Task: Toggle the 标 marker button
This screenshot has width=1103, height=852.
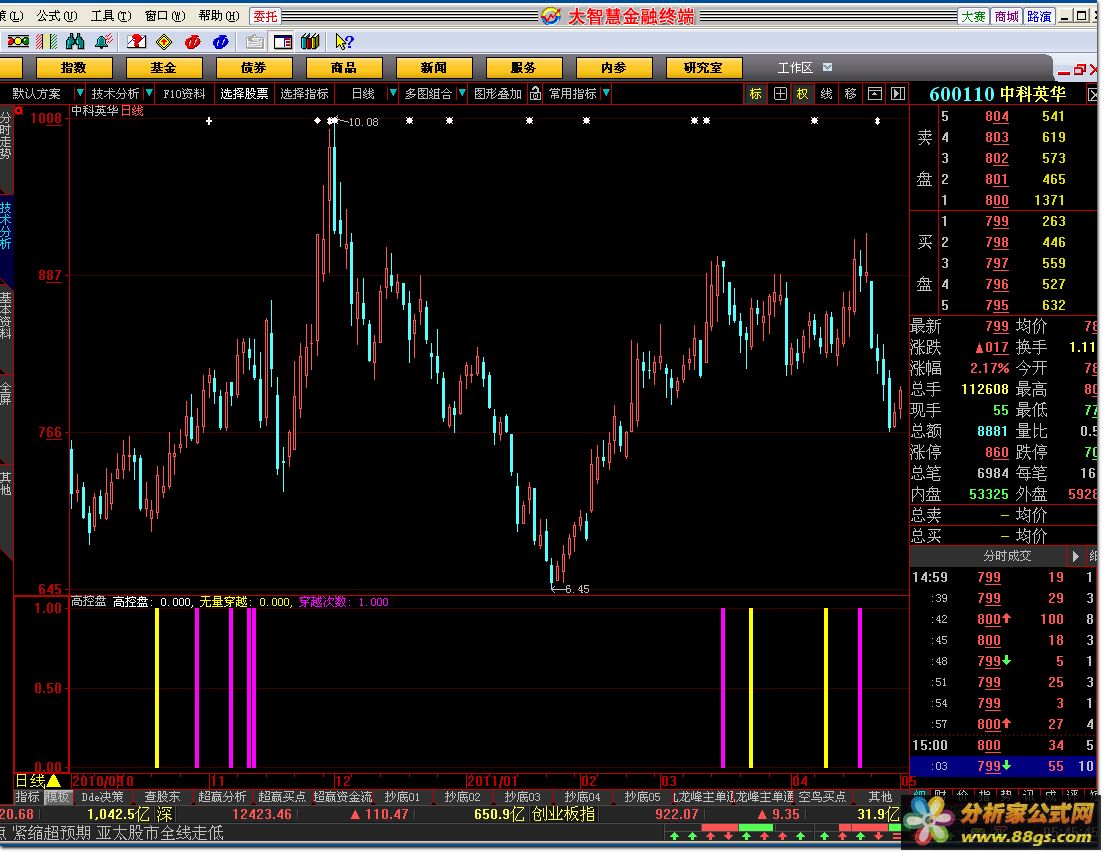Action: (x=755, y=94)
